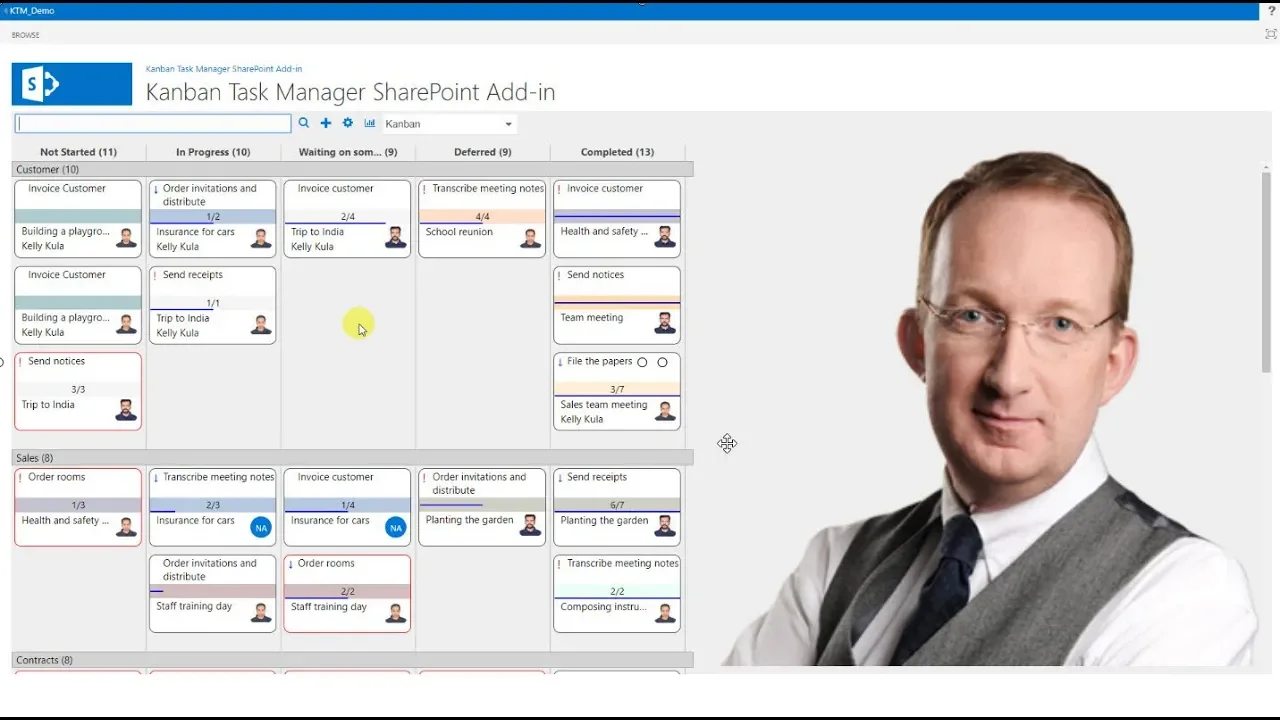Click the large Kanban Task Manager page title
Image resolution: width=1280 pixels, height=720 pixels.
coord(350,92)
